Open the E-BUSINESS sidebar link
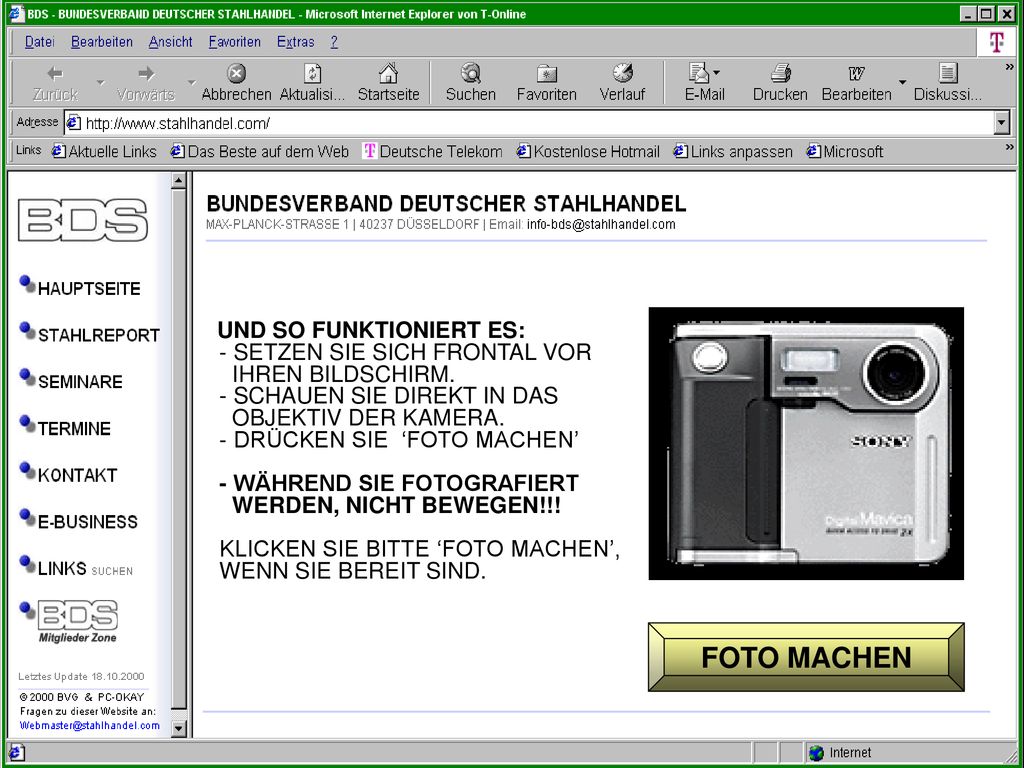1024x768 pixels. tap(88, 522)
